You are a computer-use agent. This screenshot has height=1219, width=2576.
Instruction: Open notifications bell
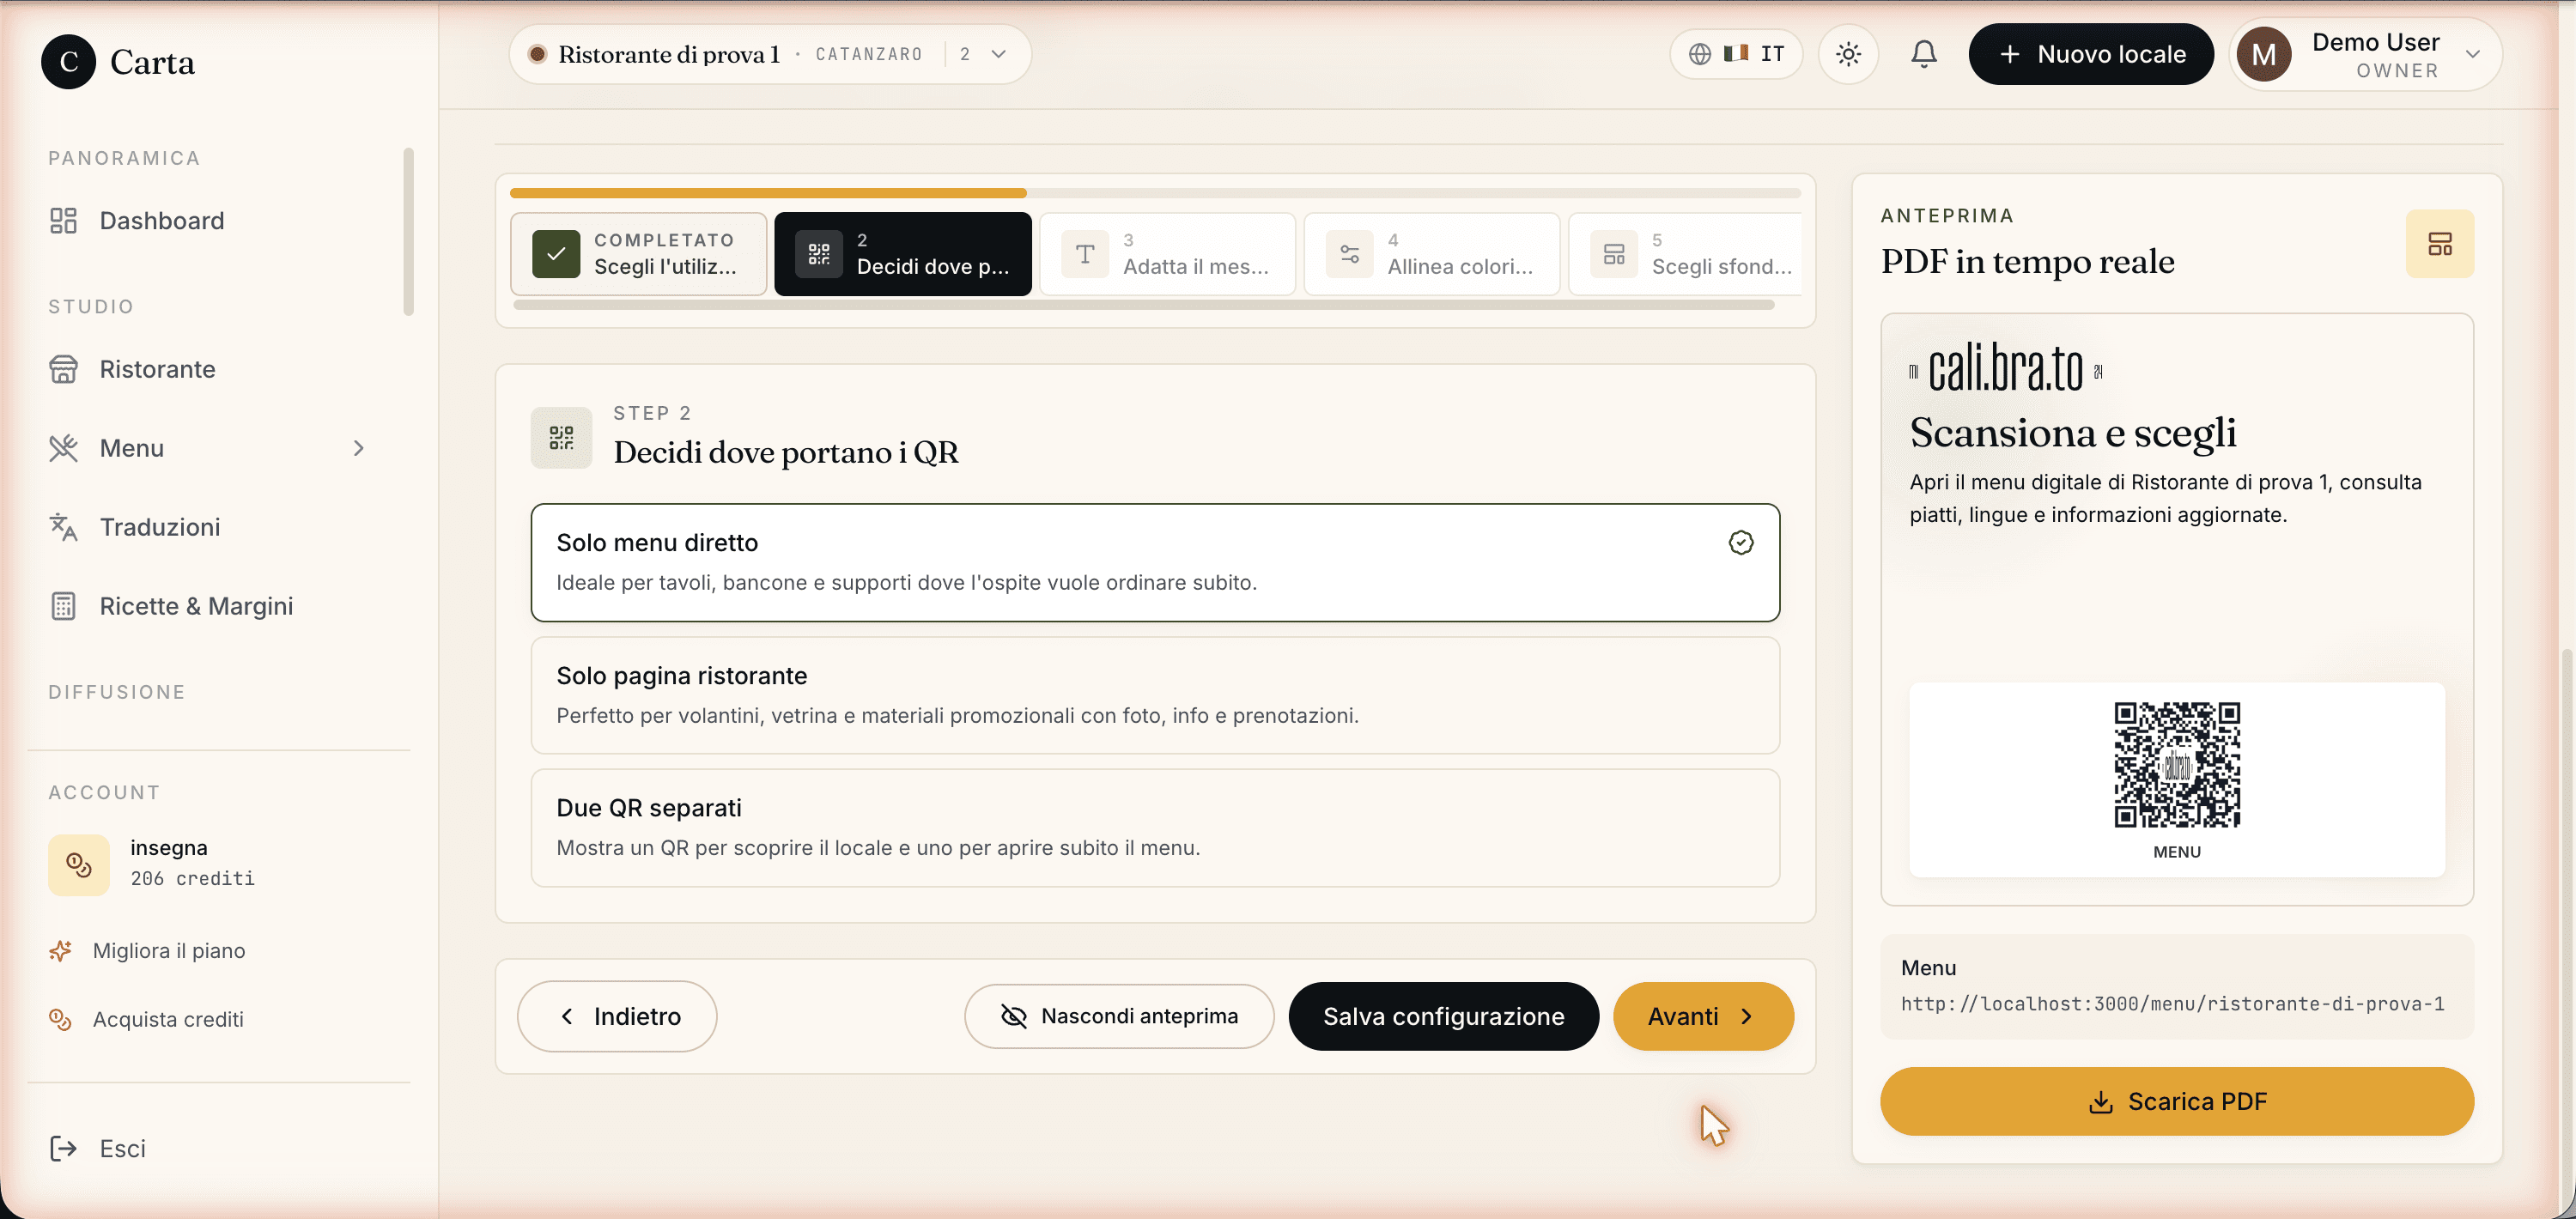tap(1923, 54)
